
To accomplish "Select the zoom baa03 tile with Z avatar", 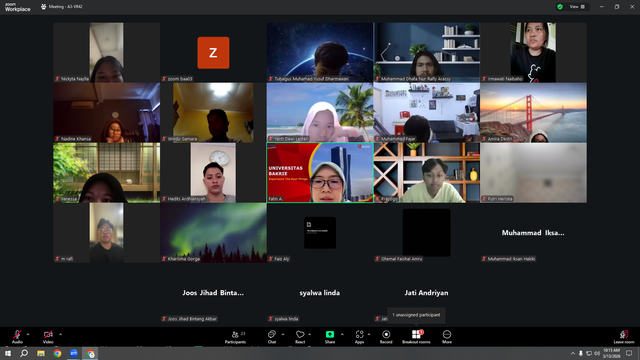I will point(213,52).
